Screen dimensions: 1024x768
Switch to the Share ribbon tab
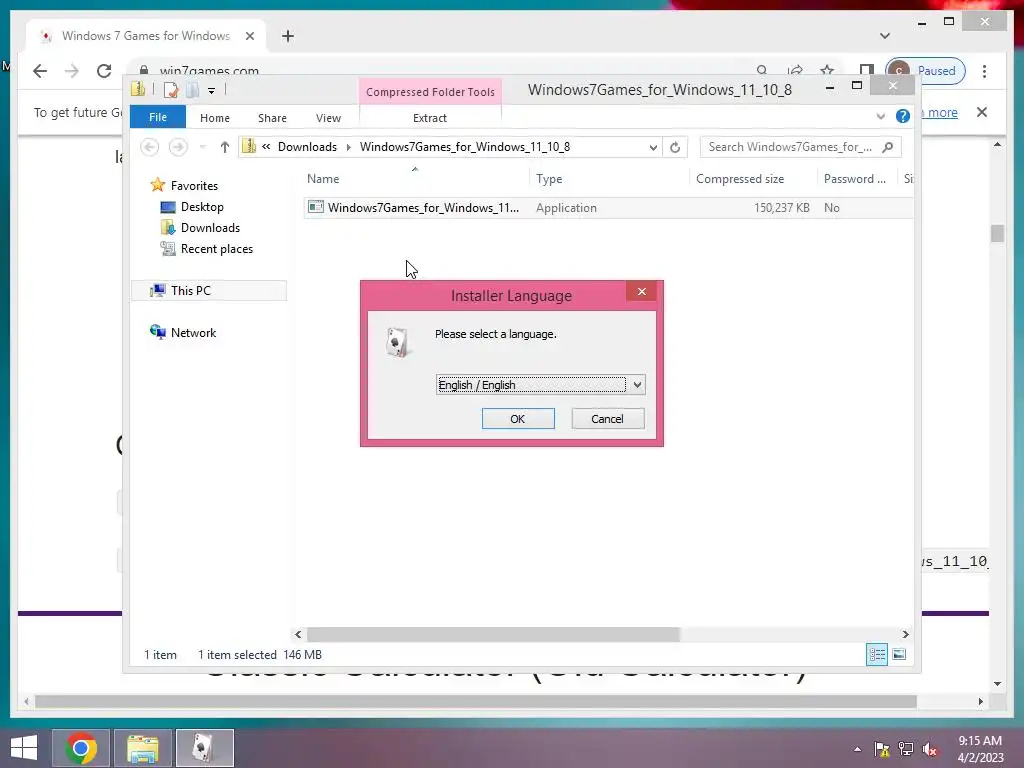(272, 118)
